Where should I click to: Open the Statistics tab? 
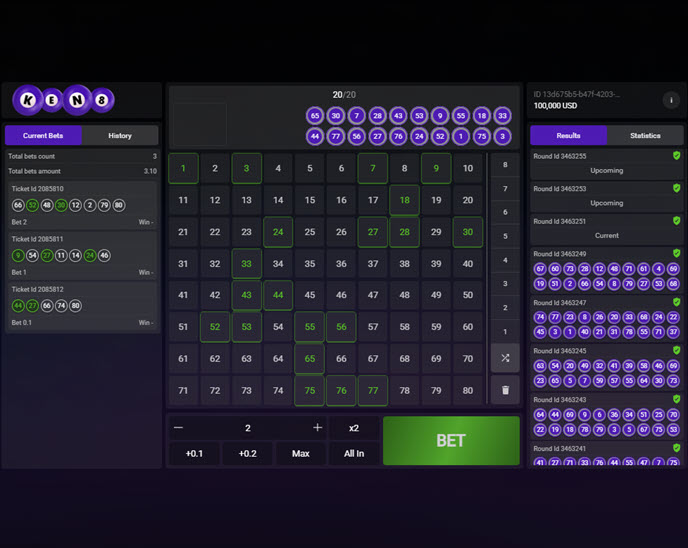(645, 136)
